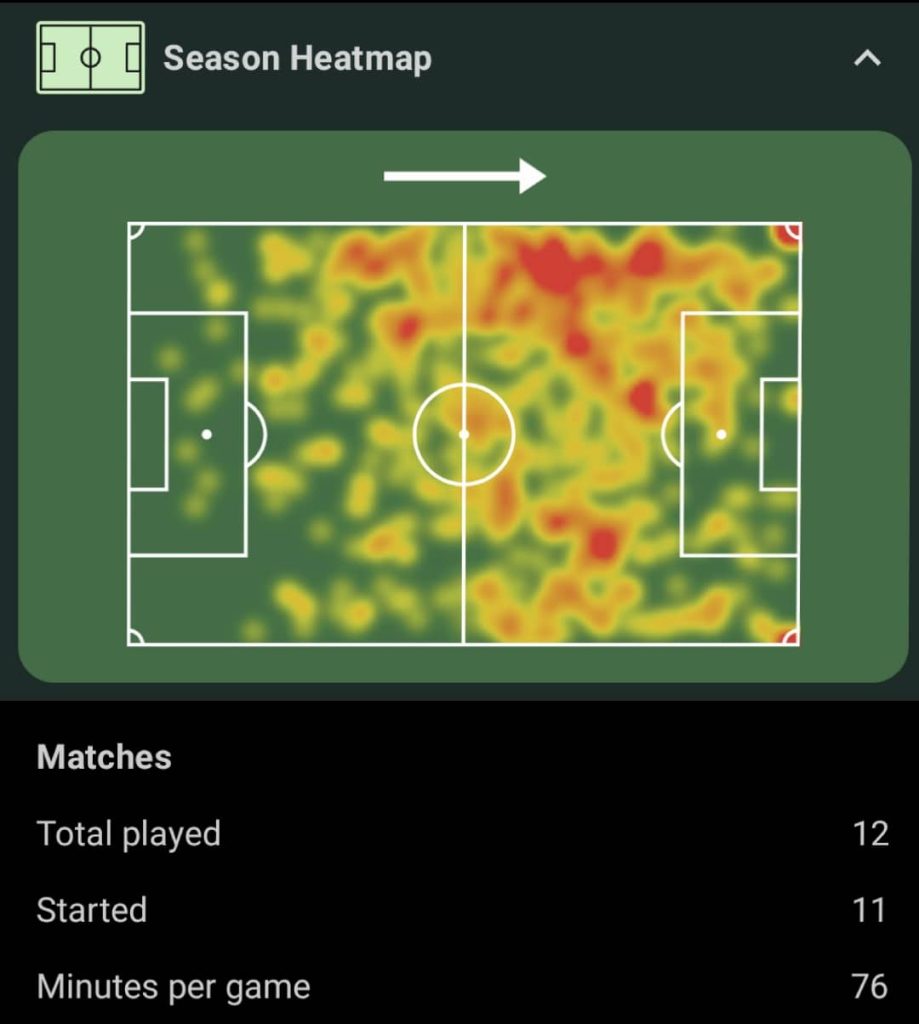Click the Started stat label

click(x=91, y=910)
